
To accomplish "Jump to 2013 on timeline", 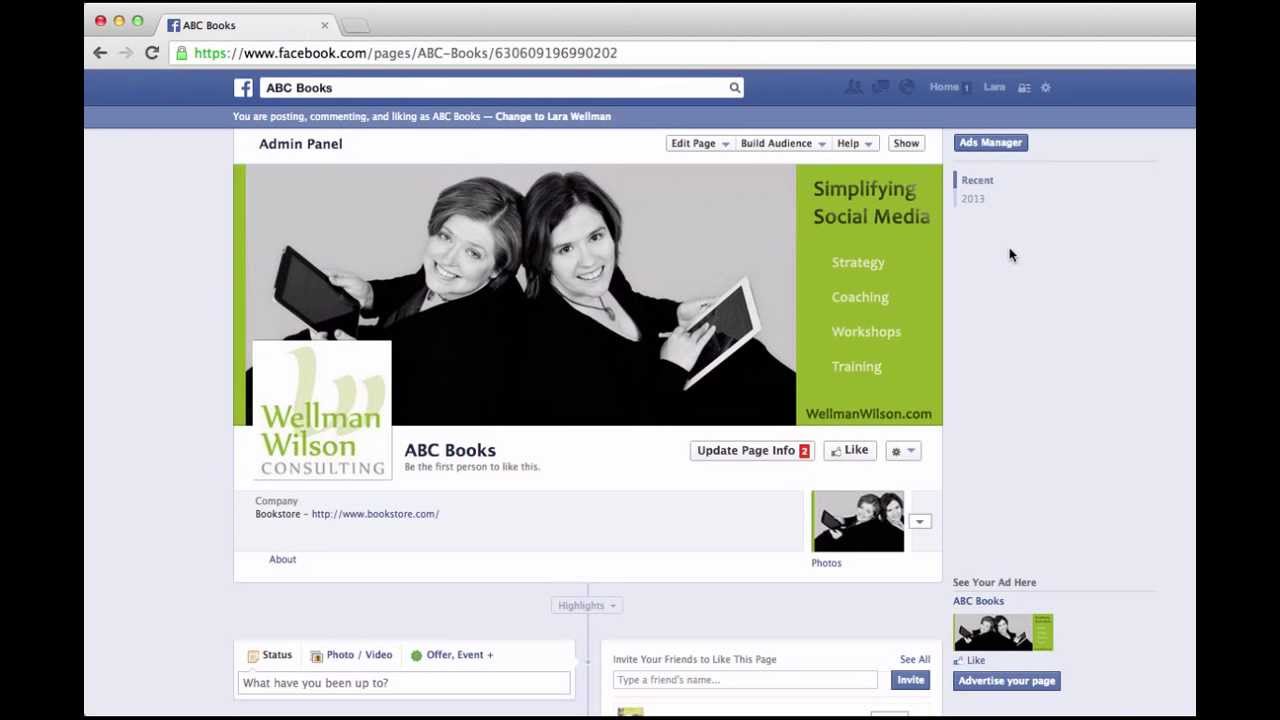I will [x=973, y=199].
